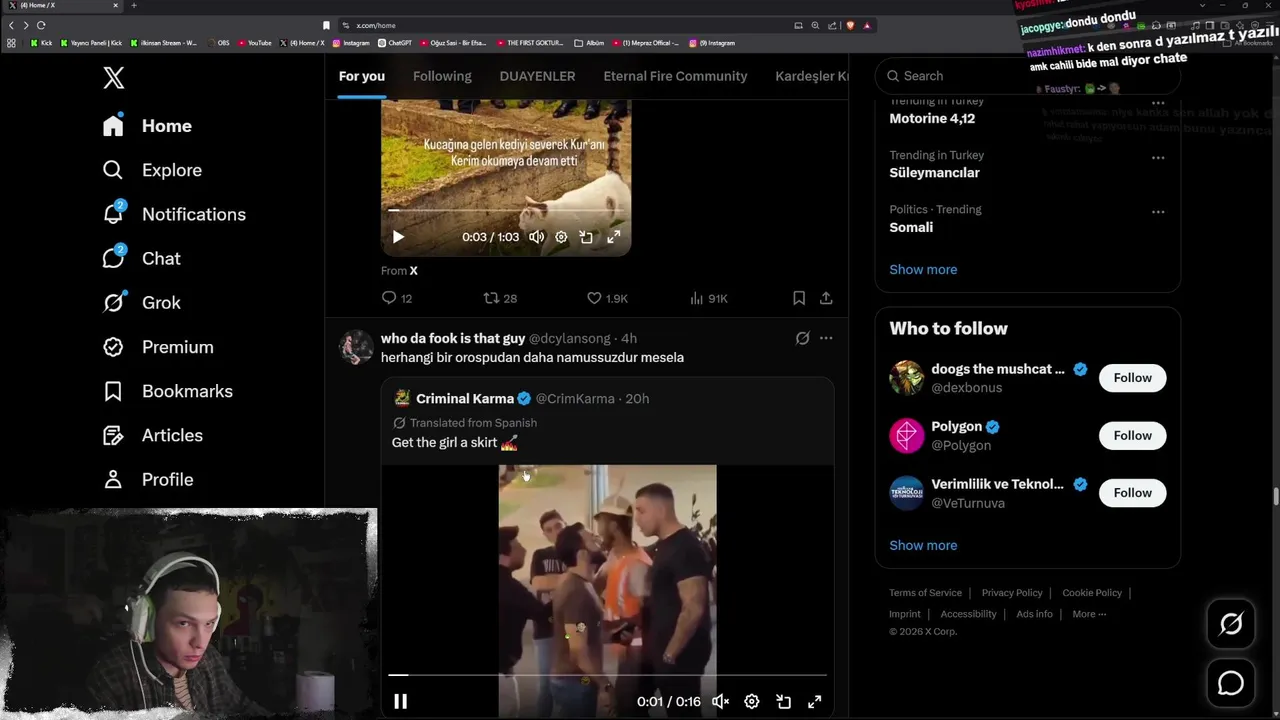The width and height of the screenshot is (1280, 720).
Task: Share the cat video post
Action: (826, 298)
